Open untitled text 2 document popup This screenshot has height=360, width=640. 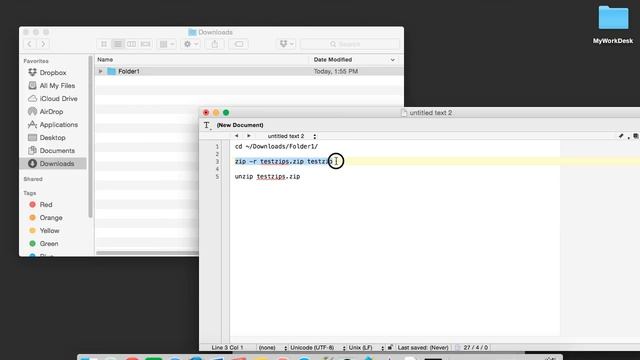[291, 136]
